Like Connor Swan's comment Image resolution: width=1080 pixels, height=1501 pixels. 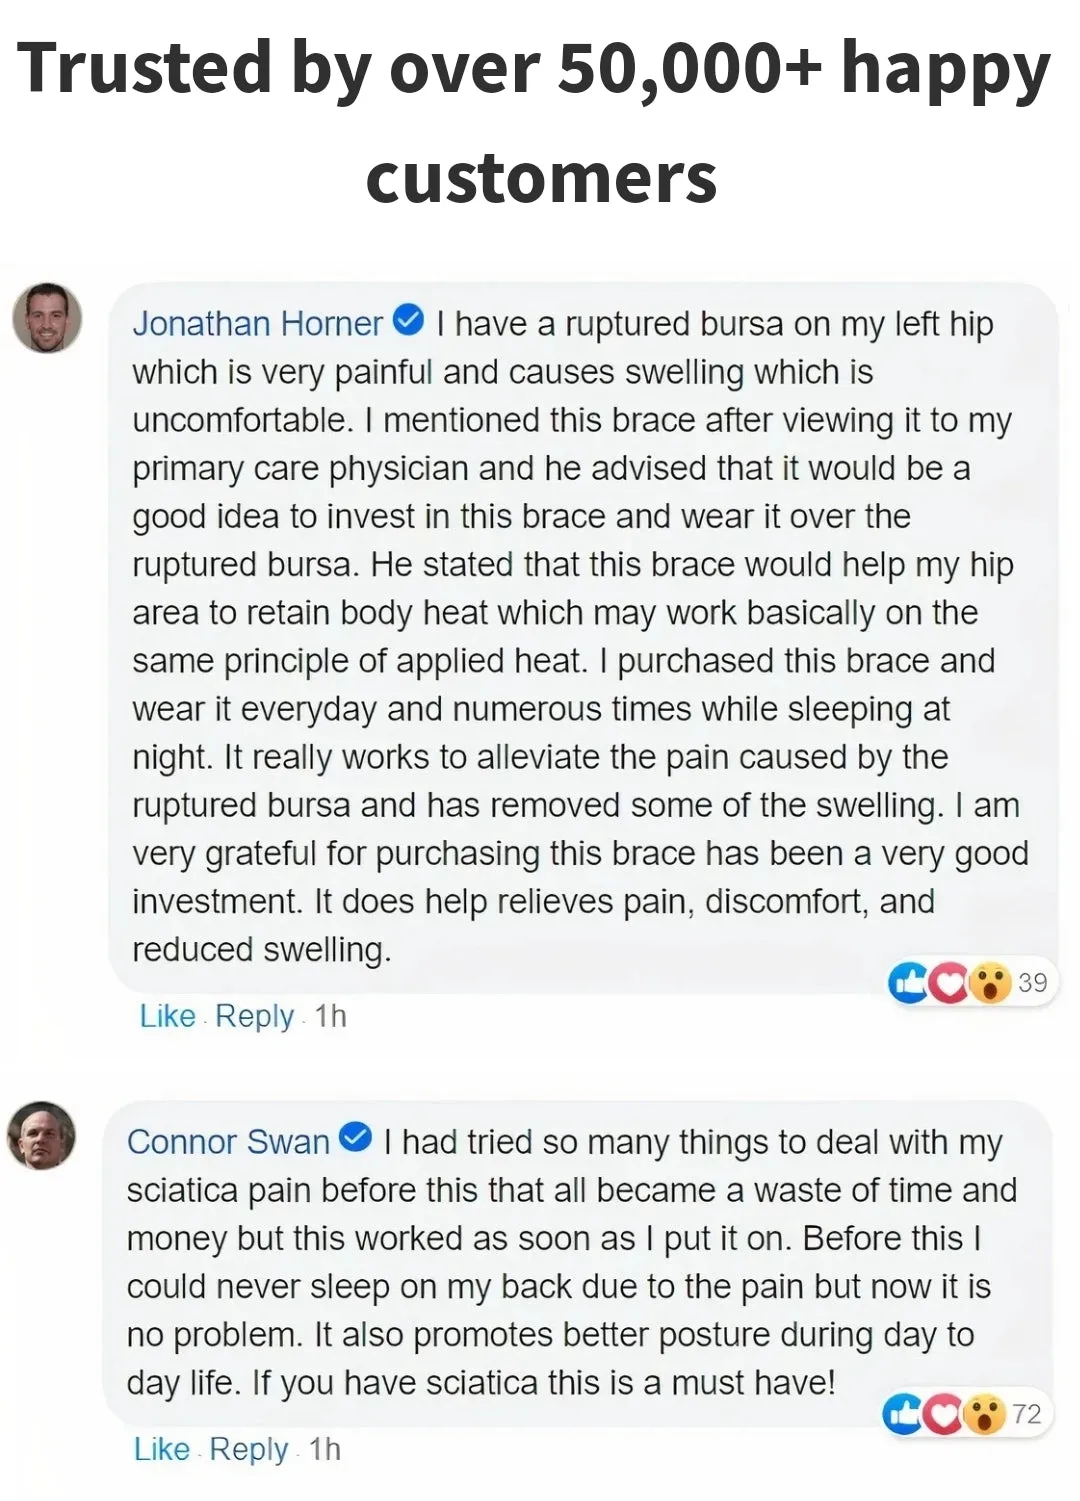161,1449
